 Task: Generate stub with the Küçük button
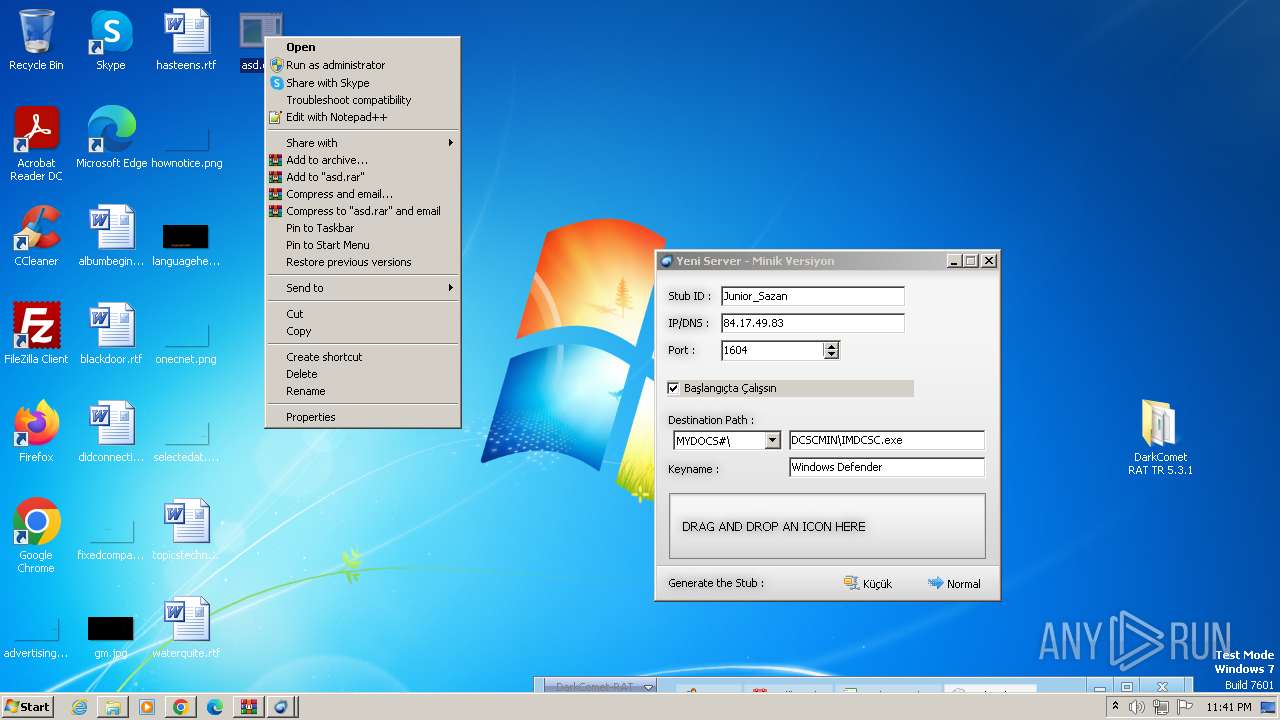click(868, 583)
